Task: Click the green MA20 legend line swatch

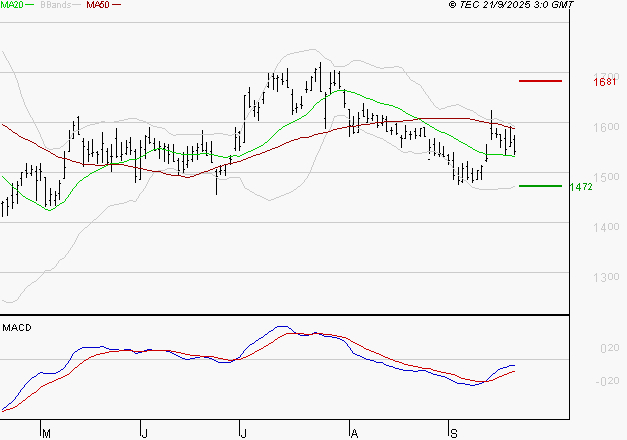Action: [31, 5]
